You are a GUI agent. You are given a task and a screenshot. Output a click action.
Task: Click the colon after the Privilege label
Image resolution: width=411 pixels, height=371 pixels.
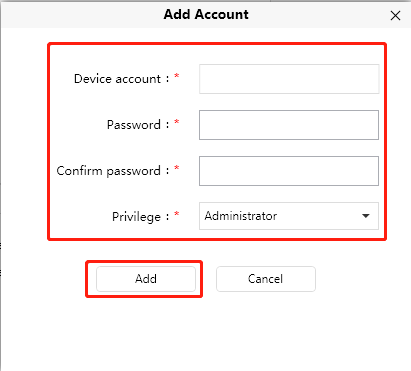pos(167,217)
